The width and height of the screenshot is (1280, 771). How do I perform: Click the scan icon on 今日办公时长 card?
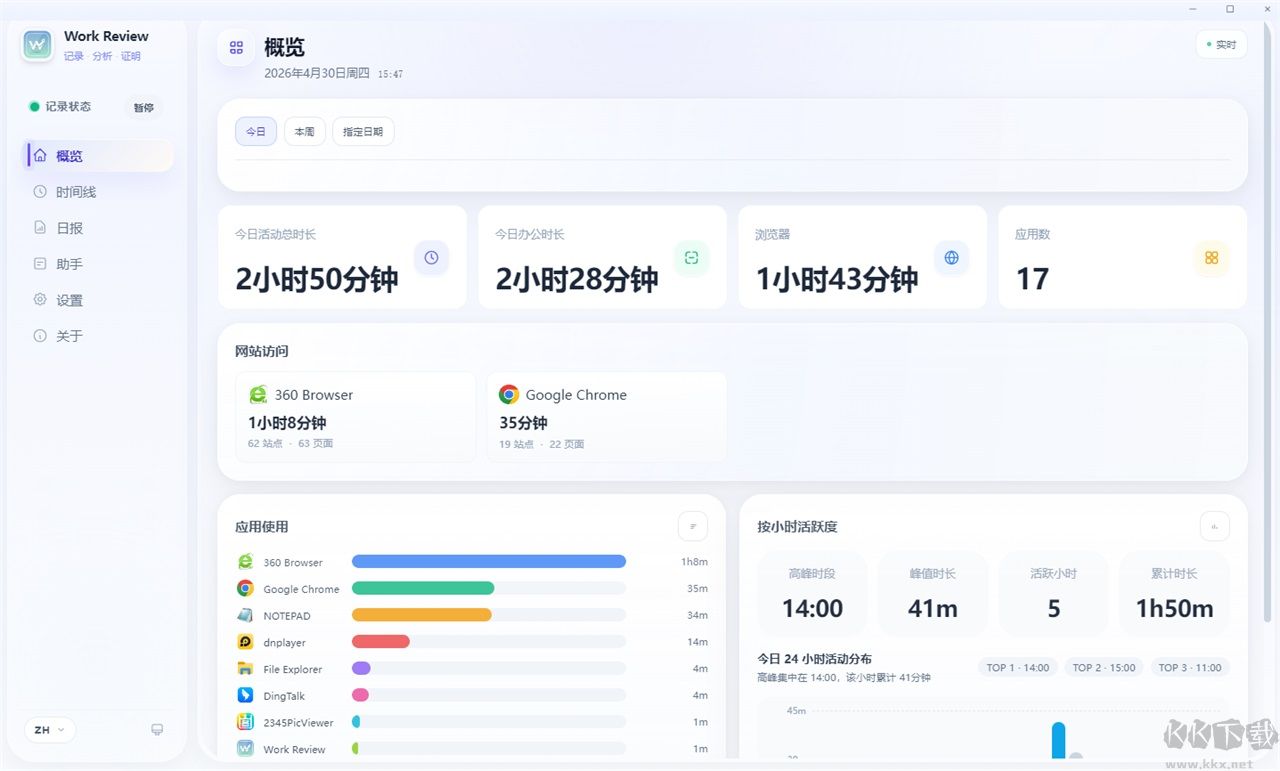[691, 258]
